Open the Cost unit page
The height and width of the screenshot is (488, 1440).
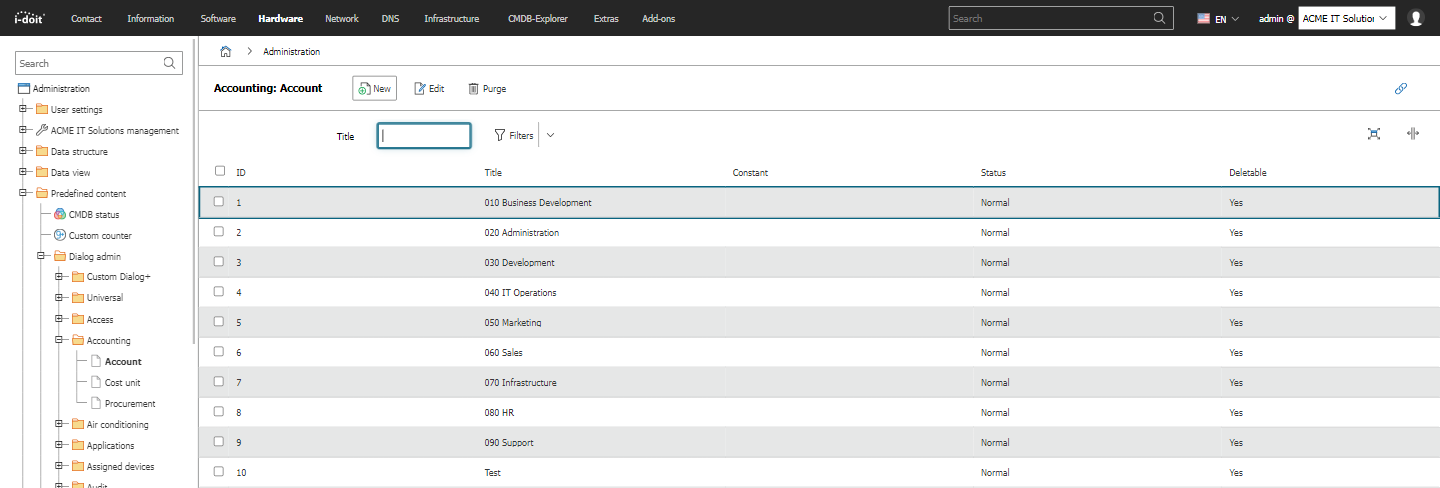click(x=122, y=383)
